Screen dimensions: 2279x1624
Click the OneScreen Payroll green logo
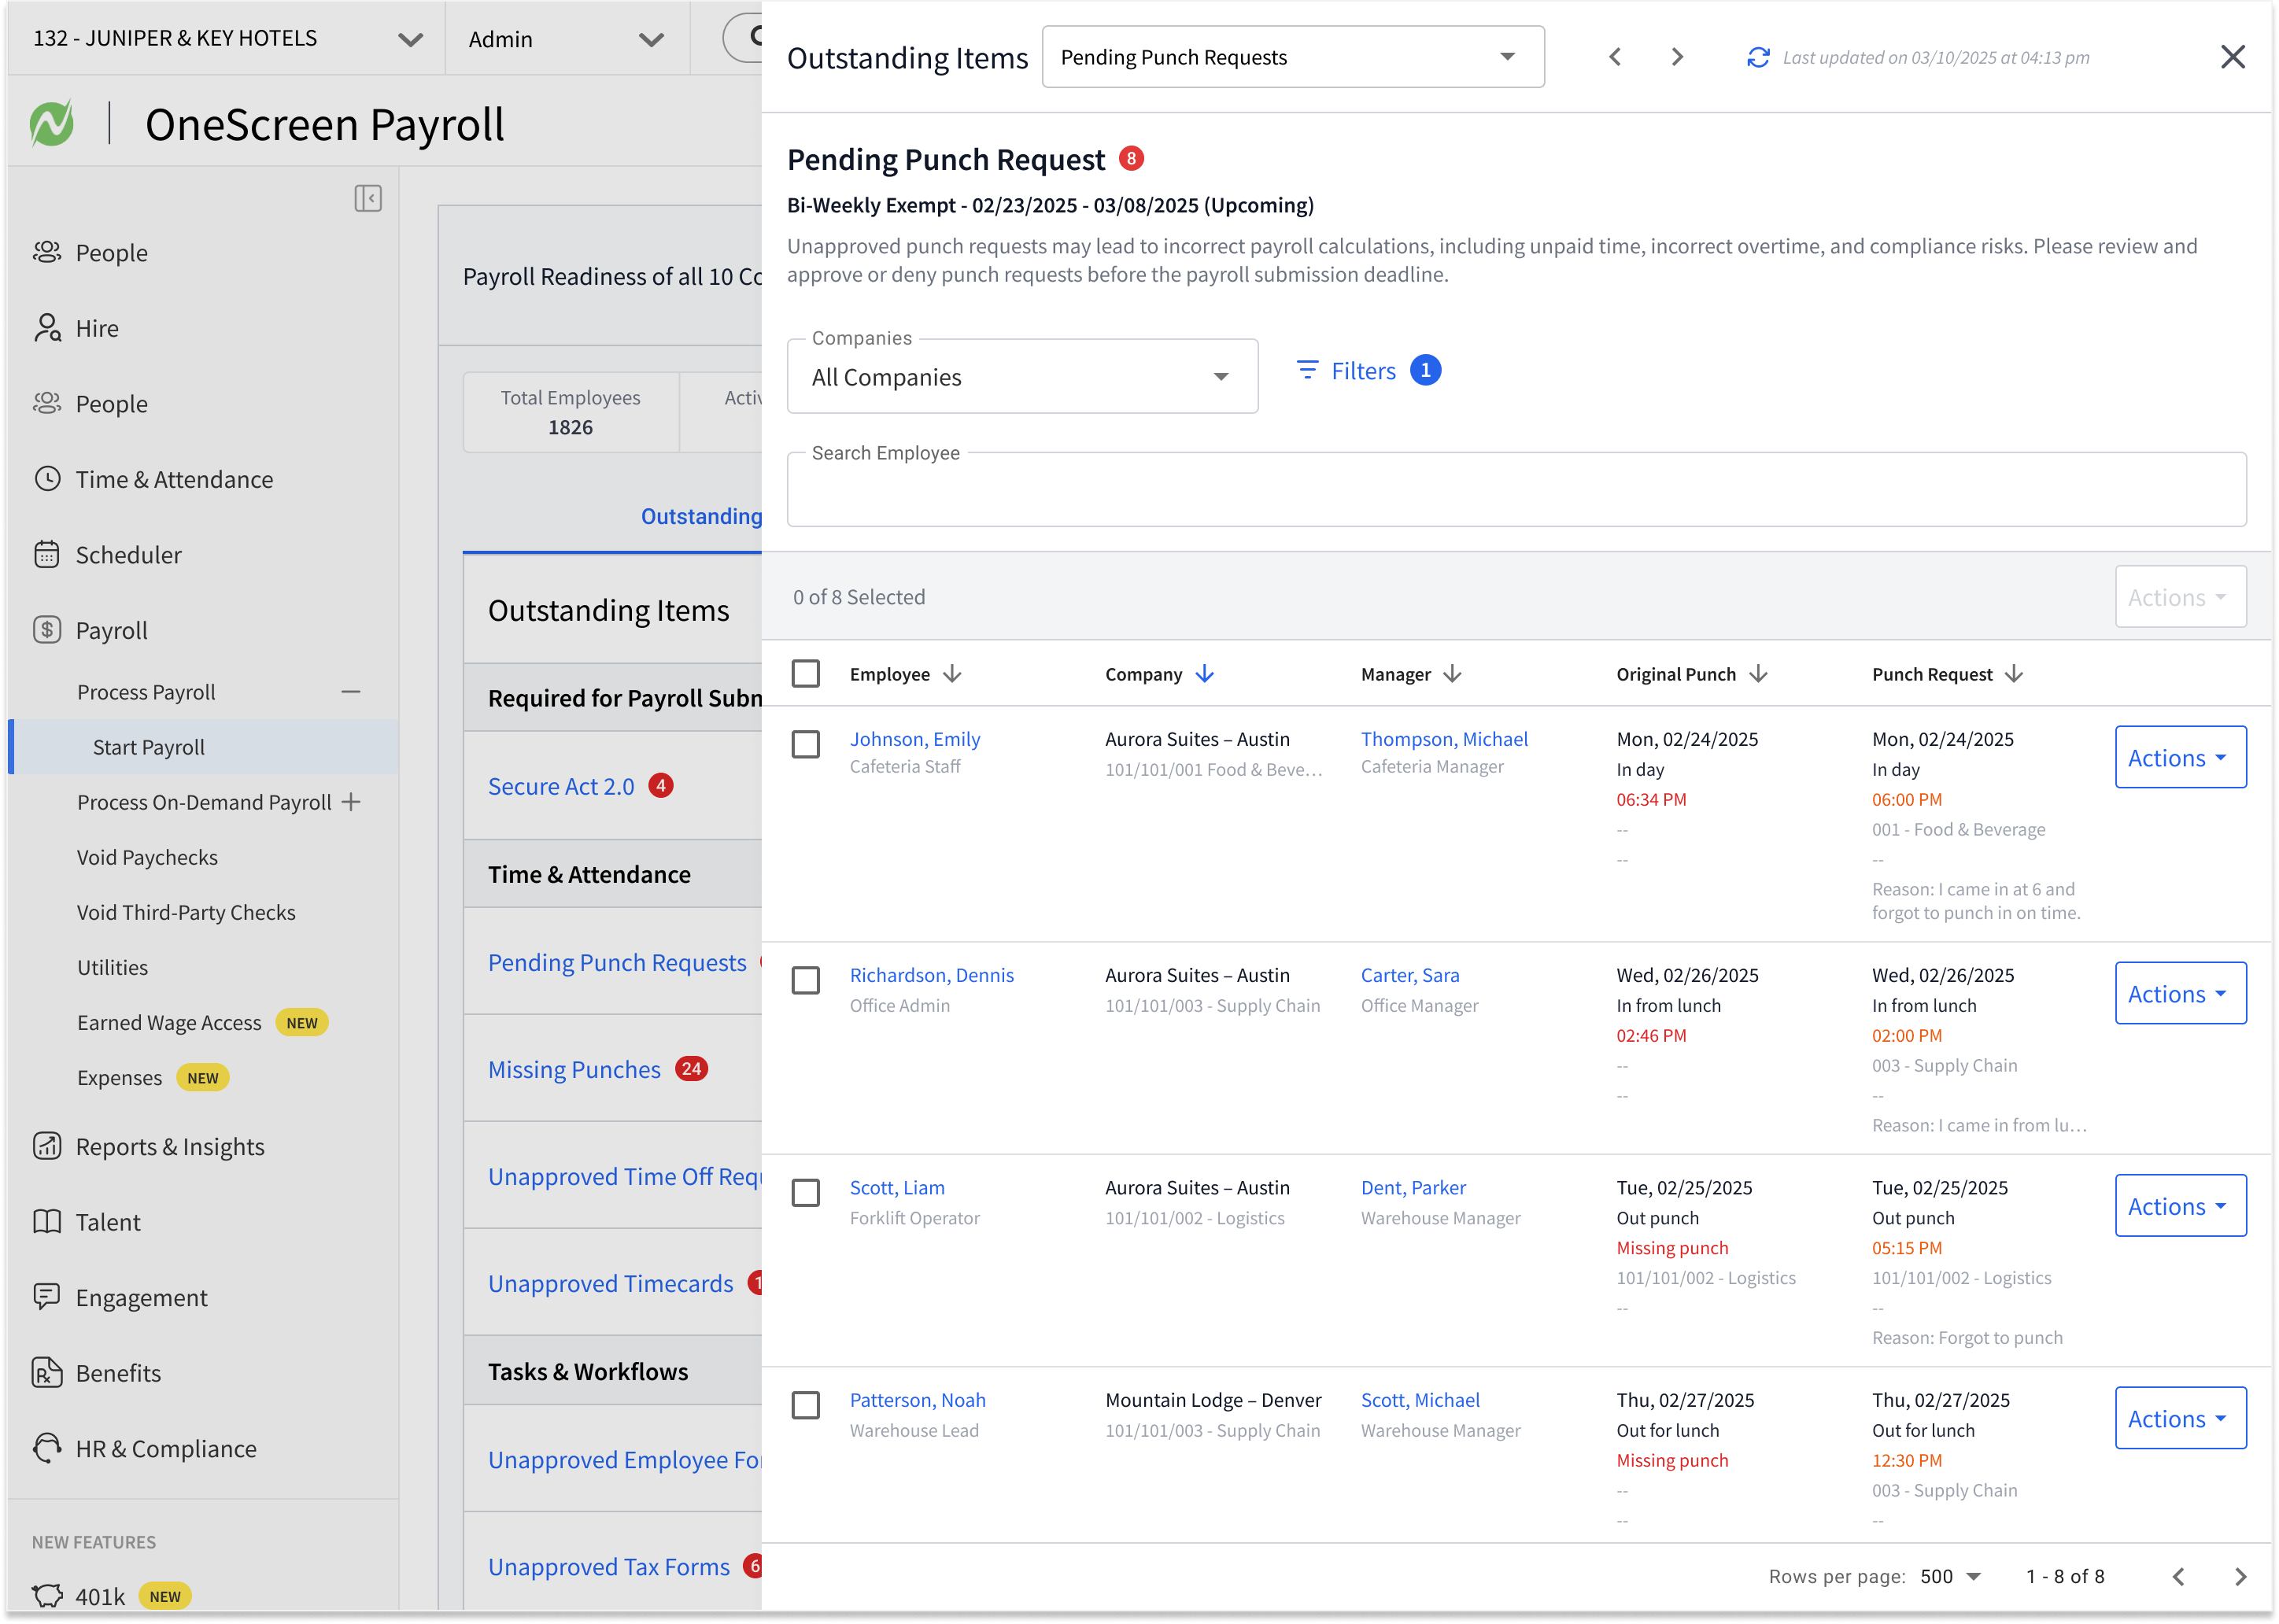pyautogui.click(x=52, y=125)
